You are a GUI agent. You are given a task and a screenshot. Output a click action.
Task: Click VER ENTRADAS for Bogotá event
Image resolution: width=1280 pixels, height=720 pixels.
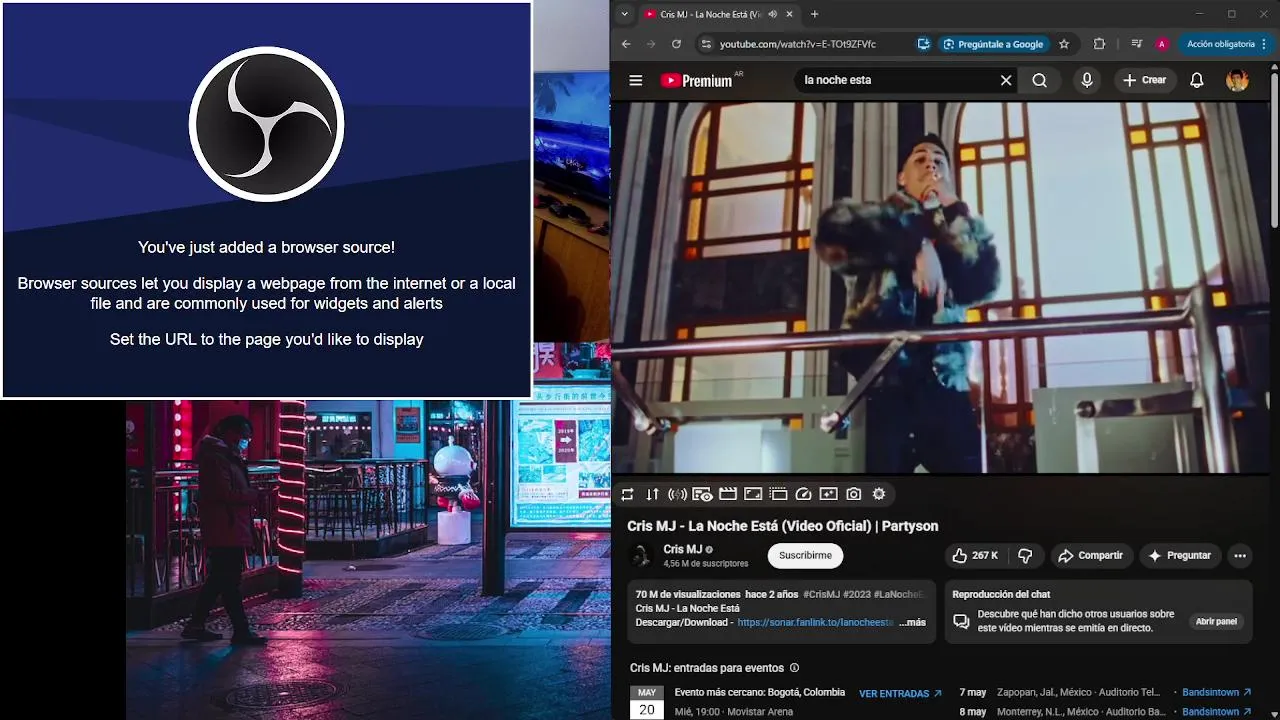[900, 693]
